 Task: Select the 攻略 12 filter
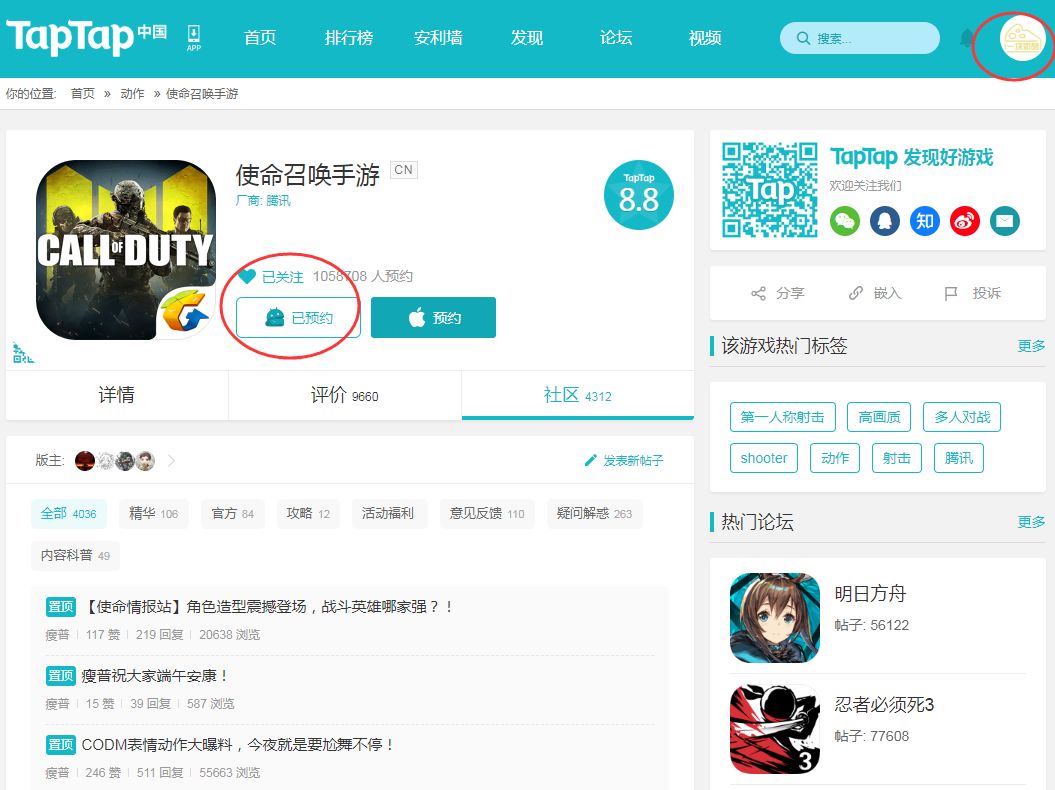click(x=308, y=514)
